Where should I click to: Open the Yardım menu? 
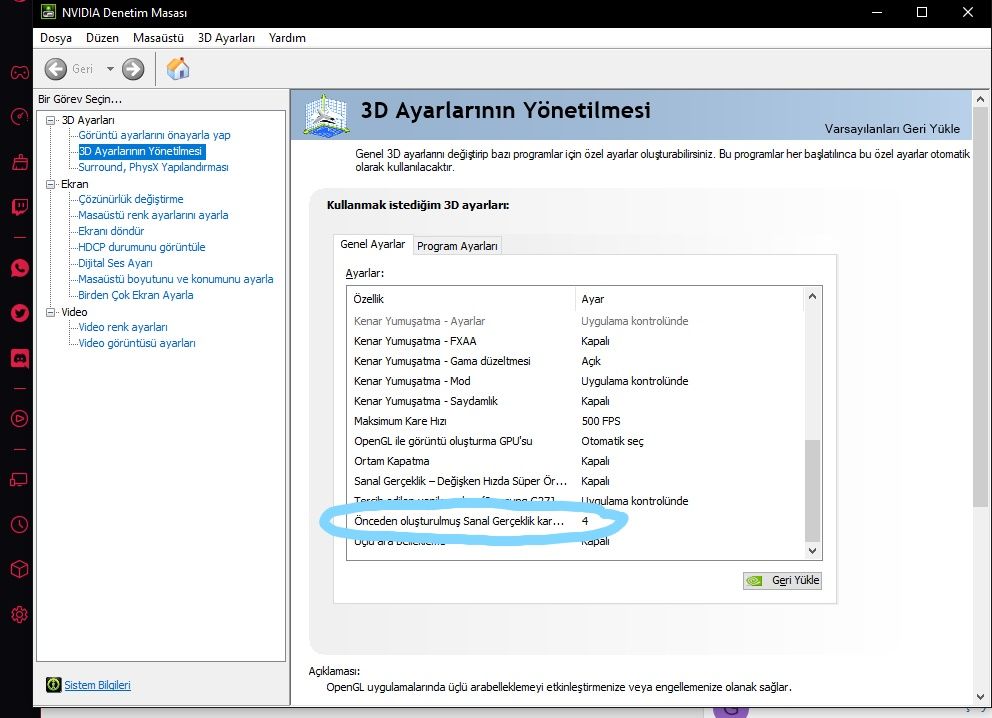(287, 38)
